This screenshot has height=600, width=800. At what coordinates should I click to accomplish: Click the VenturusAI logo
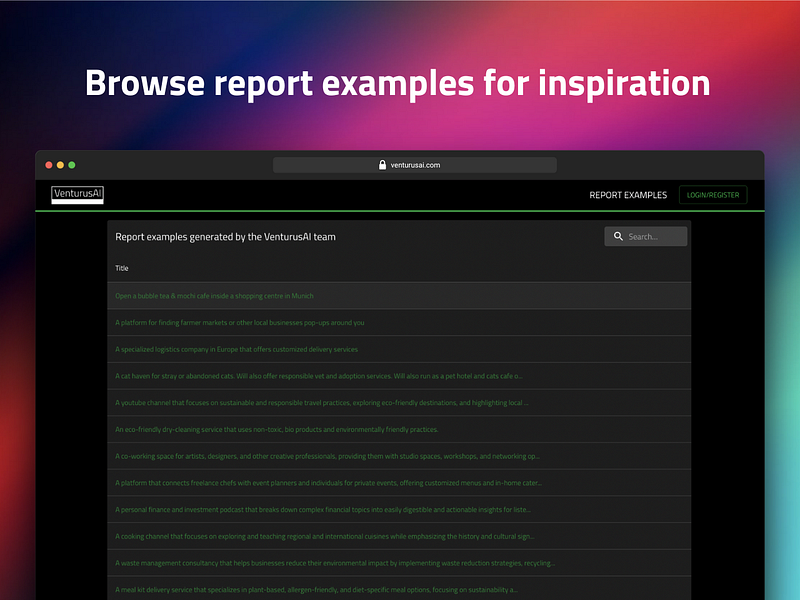(x=78, y=195)
